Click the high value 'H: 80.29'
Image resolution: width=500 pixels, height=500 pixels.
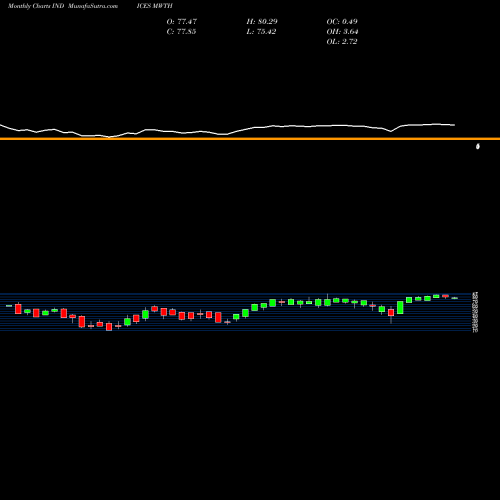262,22
